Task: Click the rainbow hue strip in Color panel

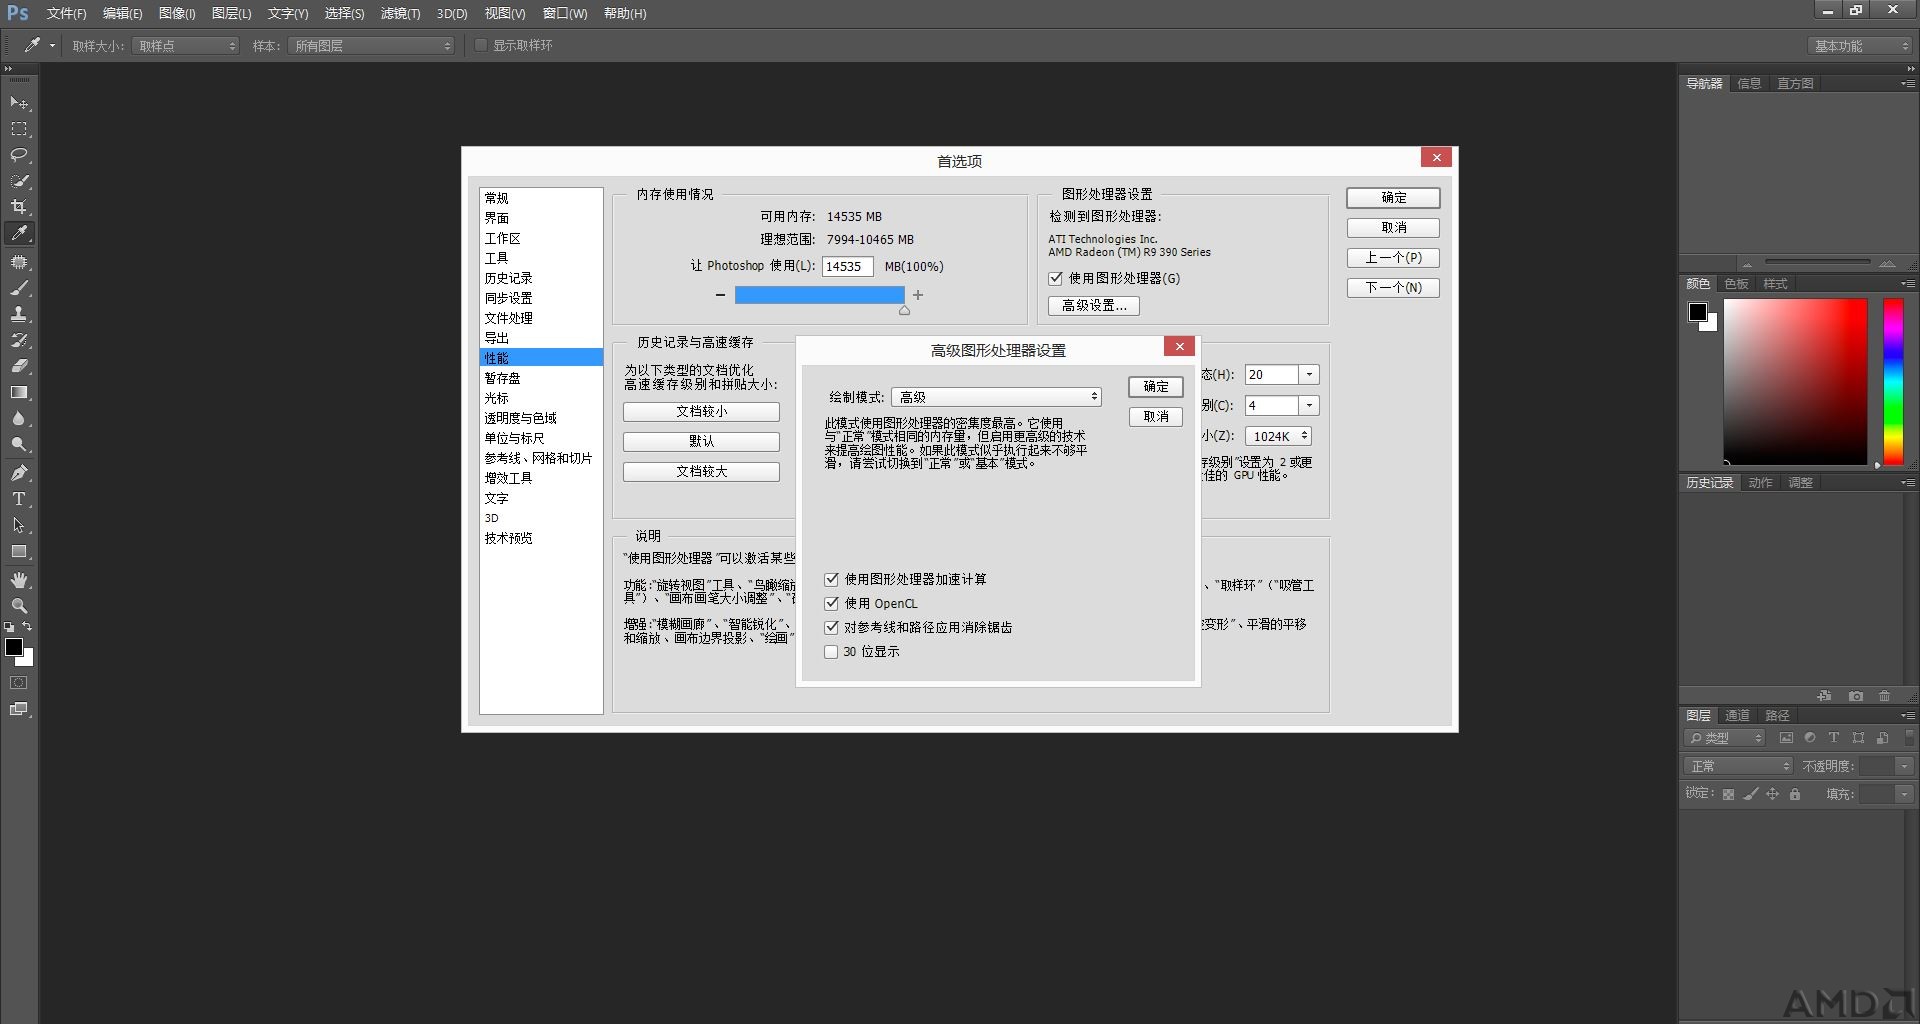Action: point(1893,381)
